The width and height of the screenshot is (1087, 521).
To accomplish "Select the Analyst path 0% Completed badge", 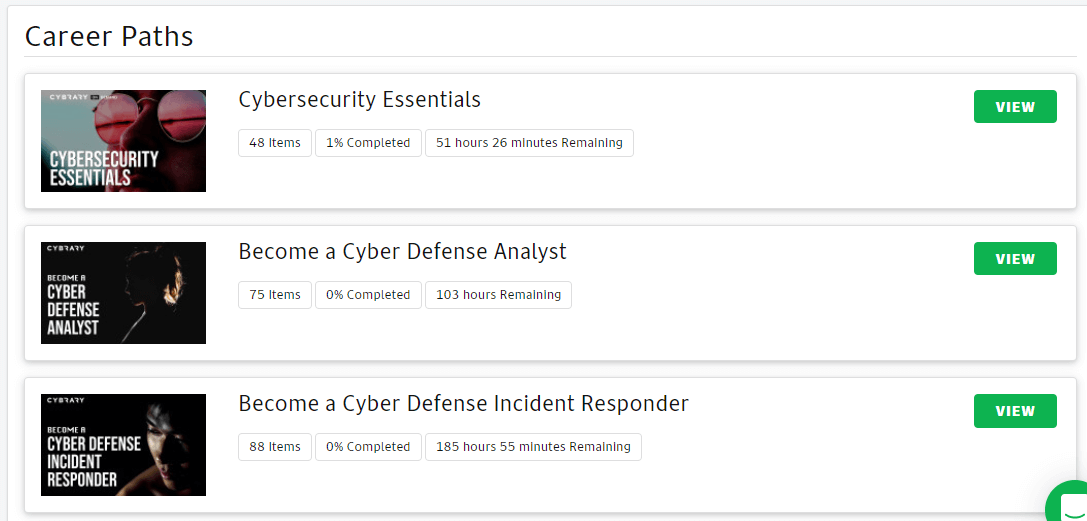I will pyautogui.click(x=368, y=294).
